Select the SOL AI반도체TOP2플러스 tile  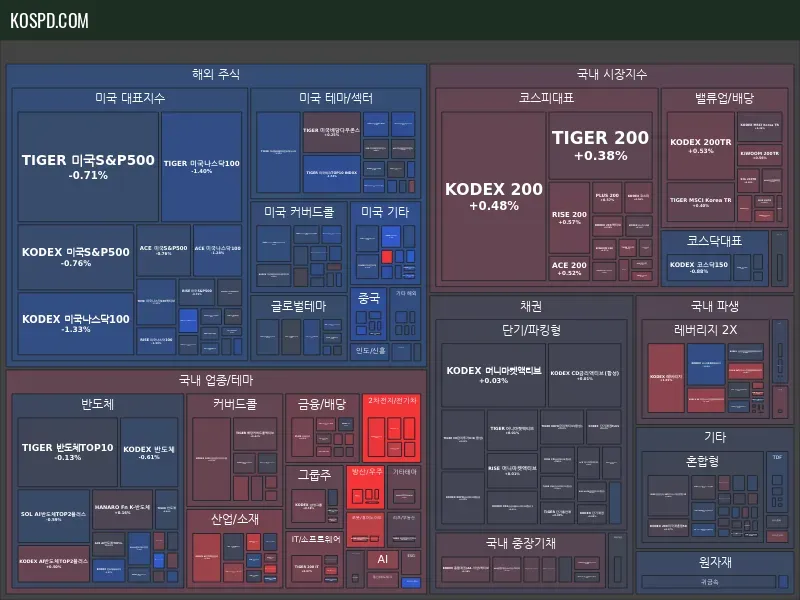tap(54, 516)
